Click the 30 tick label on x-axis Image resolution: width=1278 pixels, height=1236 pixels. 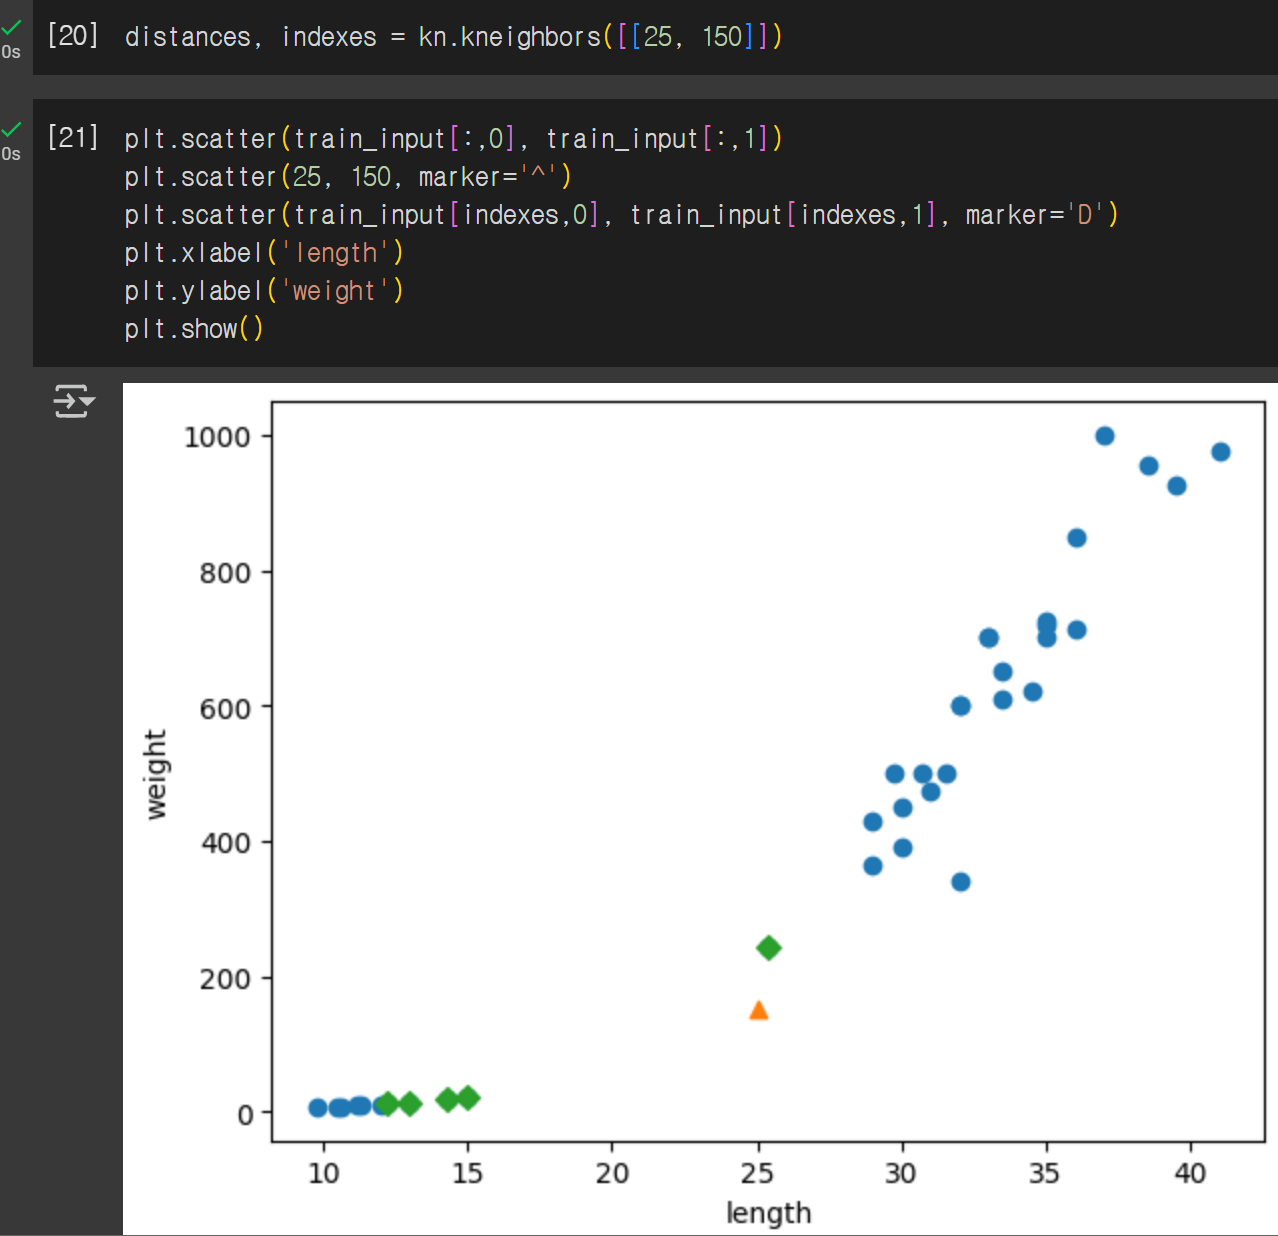pyautogui.click(x=901, y=1172)
